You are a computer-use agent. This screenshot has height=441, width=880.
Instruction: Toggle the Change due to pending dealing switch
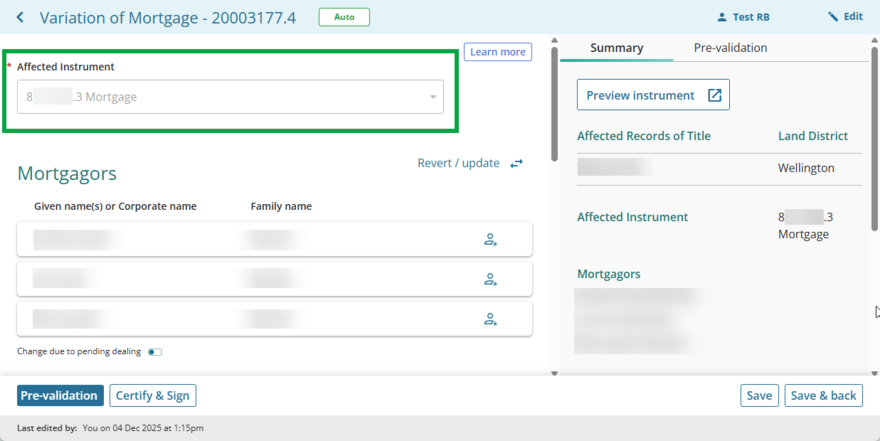click(x=155, y=352)
